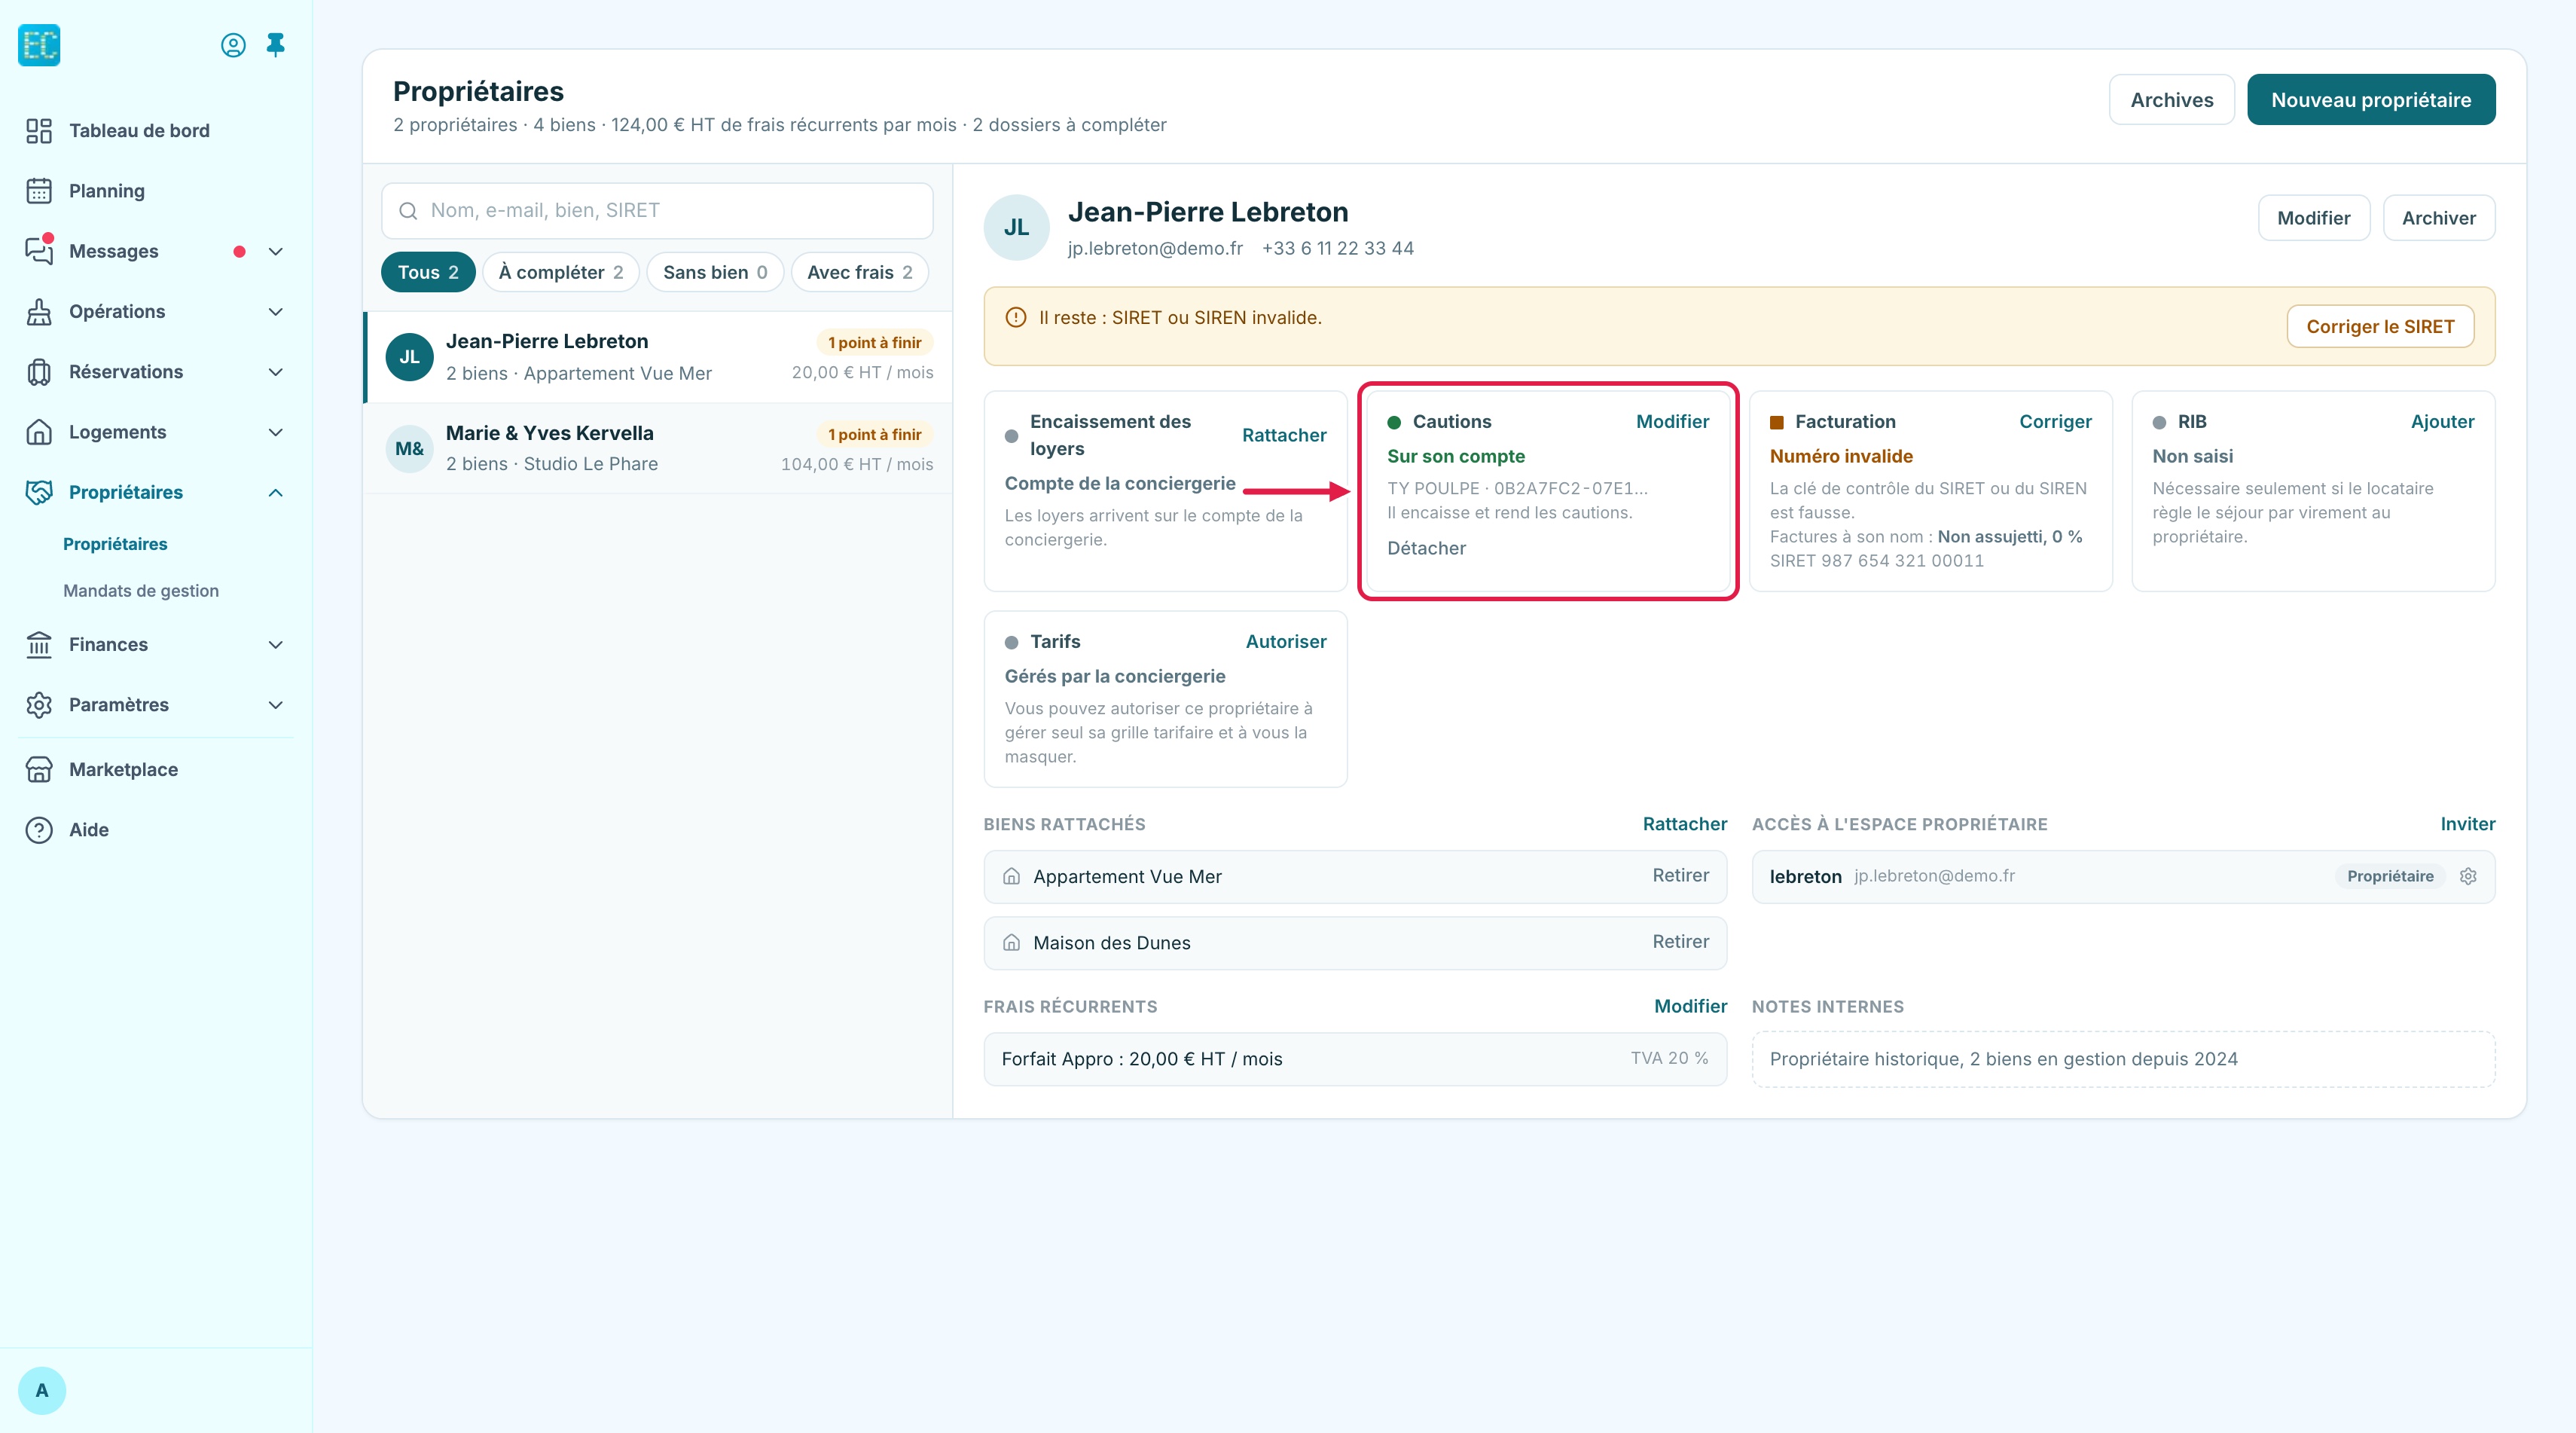2576x1433 pixels.
Task: Expand the Logements submenu chevron
Action: click(276, 432)
